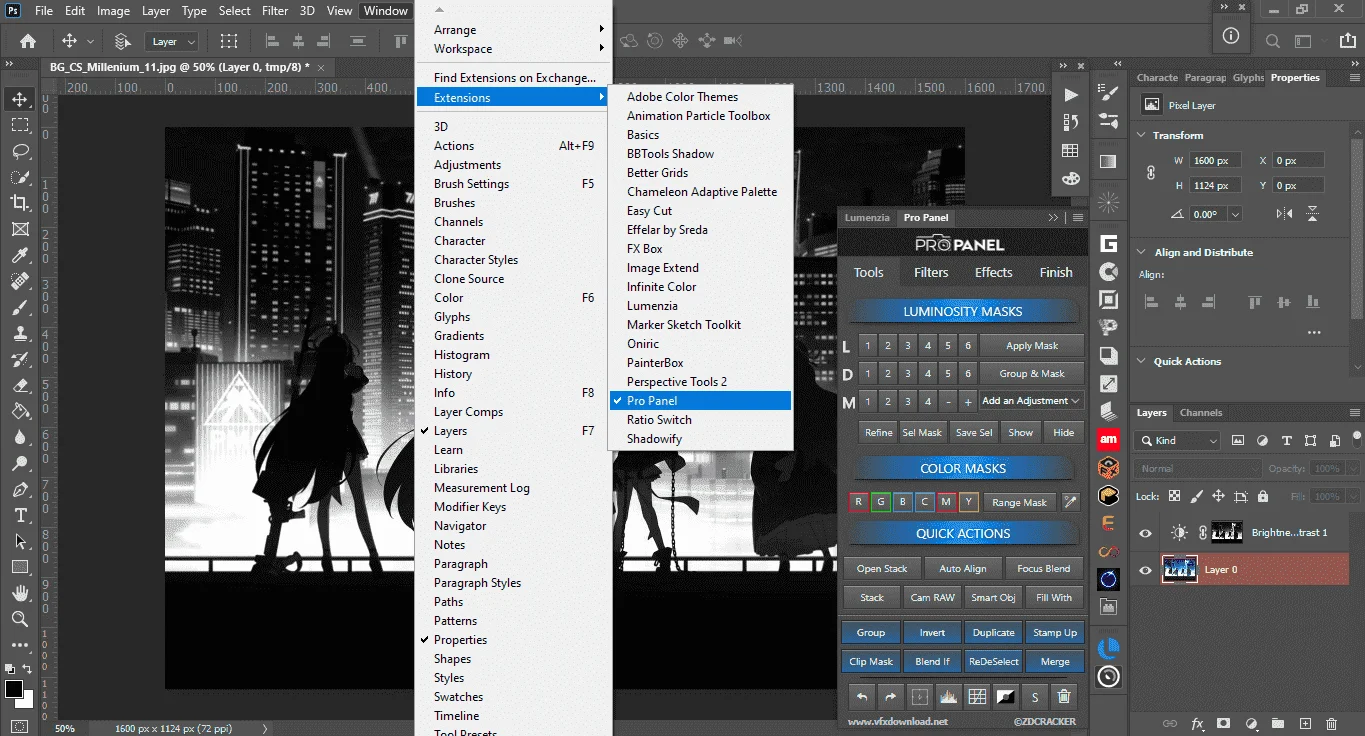The height and width of the screenshot is (736, 1365).
Task: Select the Hand tool
Action: click(19, 594)
